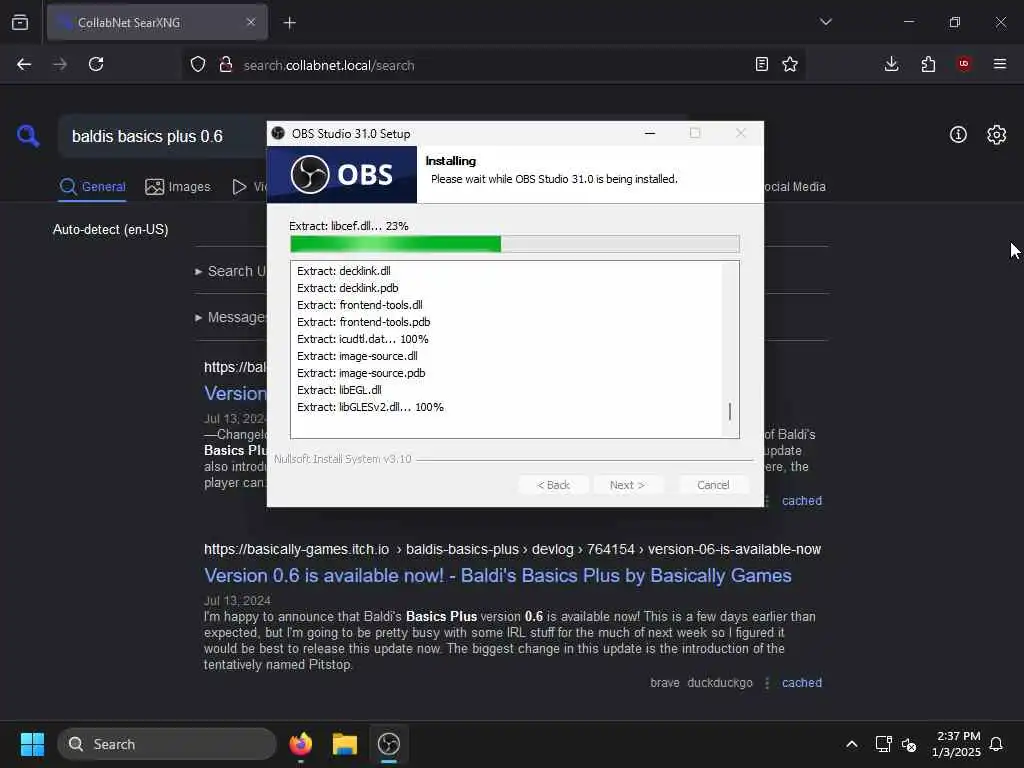Open Windows Start menu
The width and height of the screenshot is (1024, 768).
pos(32,744)
